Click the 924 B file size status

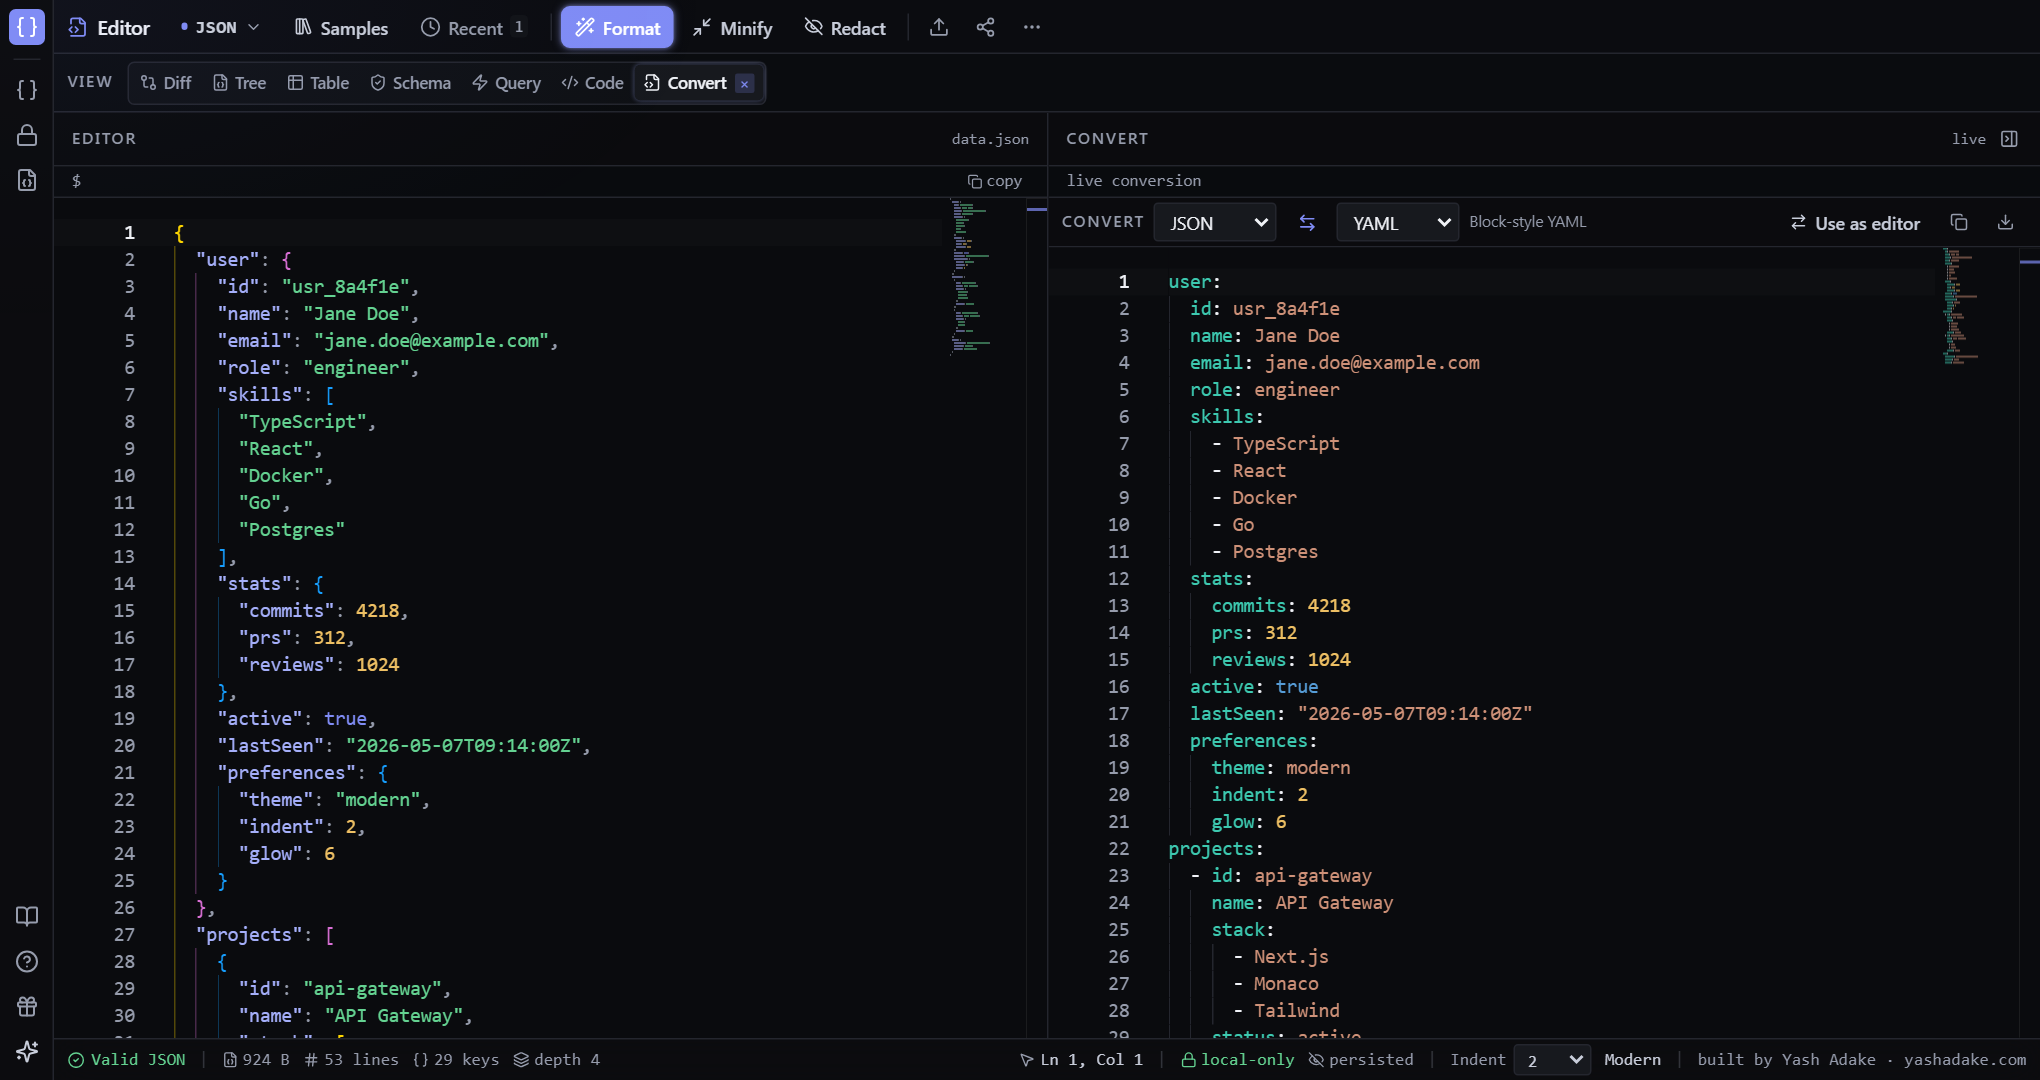click(256, 1060)
